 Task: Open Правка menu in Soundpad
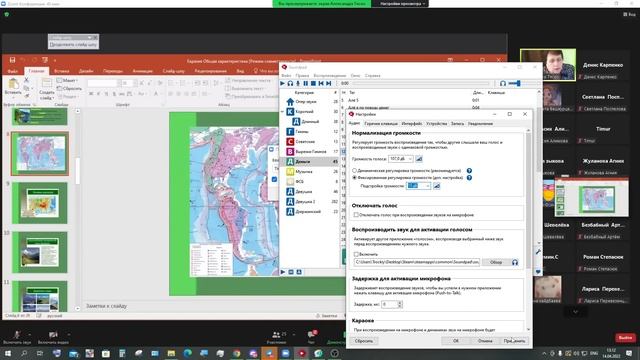[302, 76]
